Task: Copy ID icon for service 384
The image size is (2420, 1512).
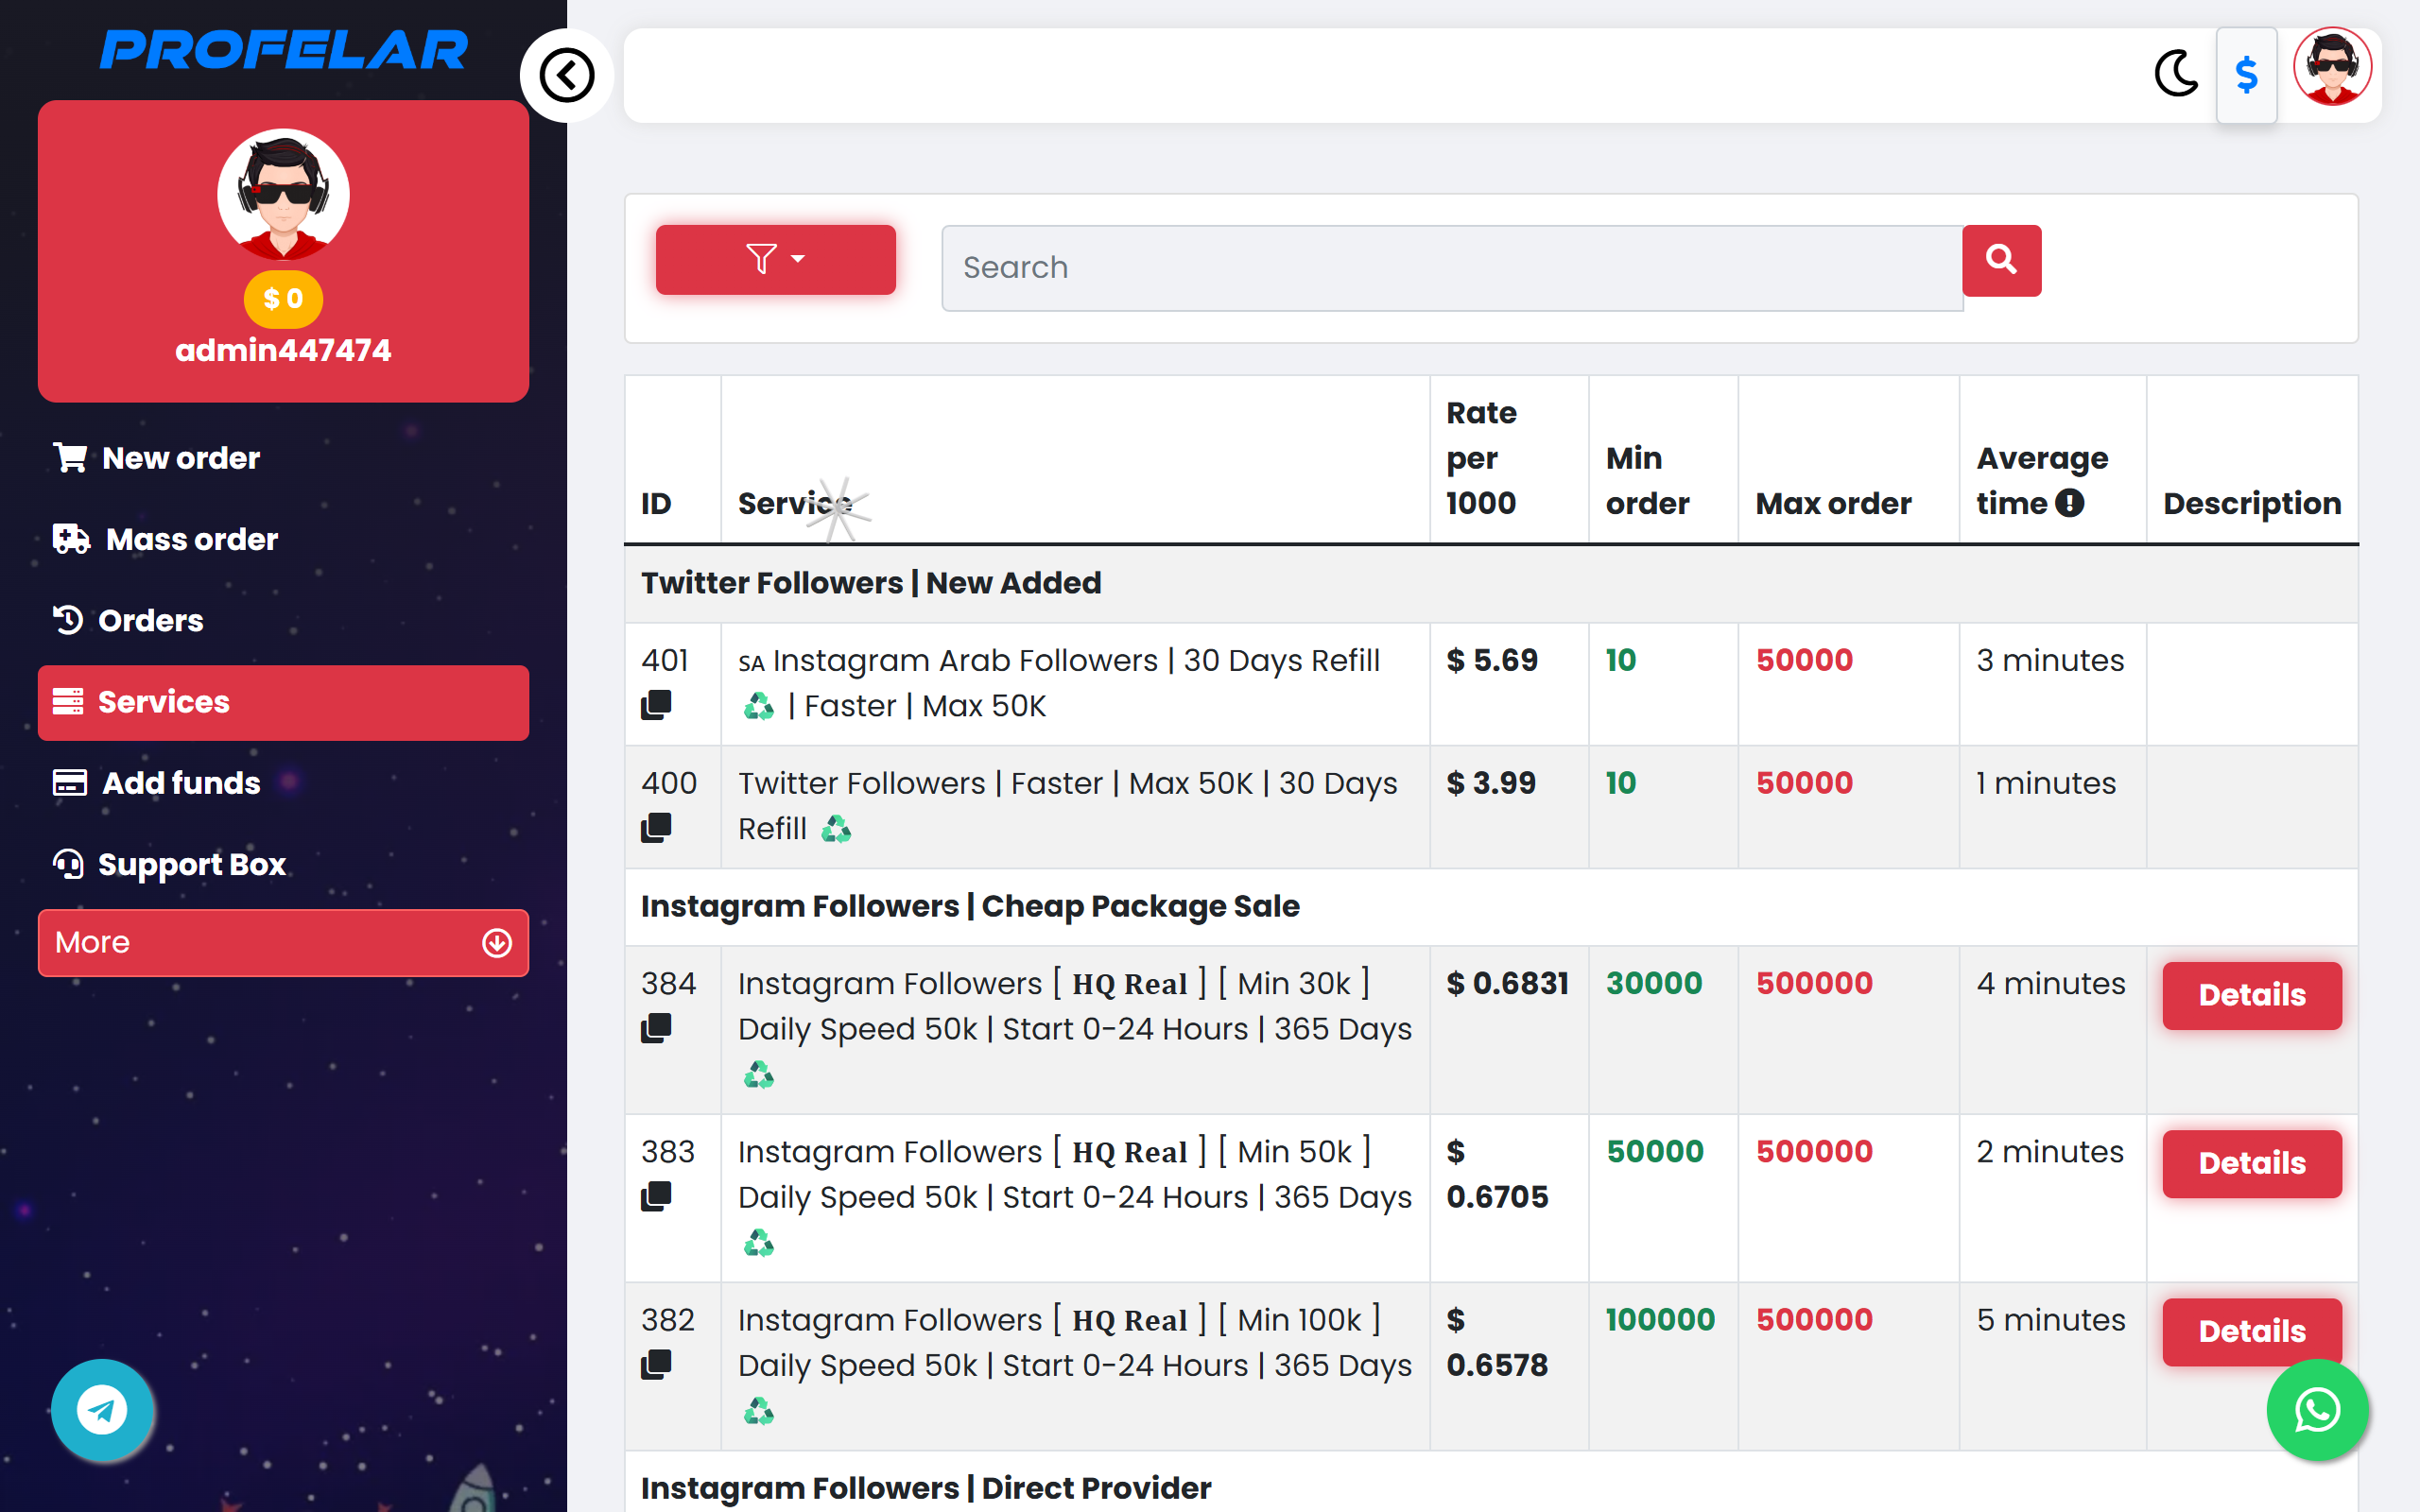Action: [656, 1027]
